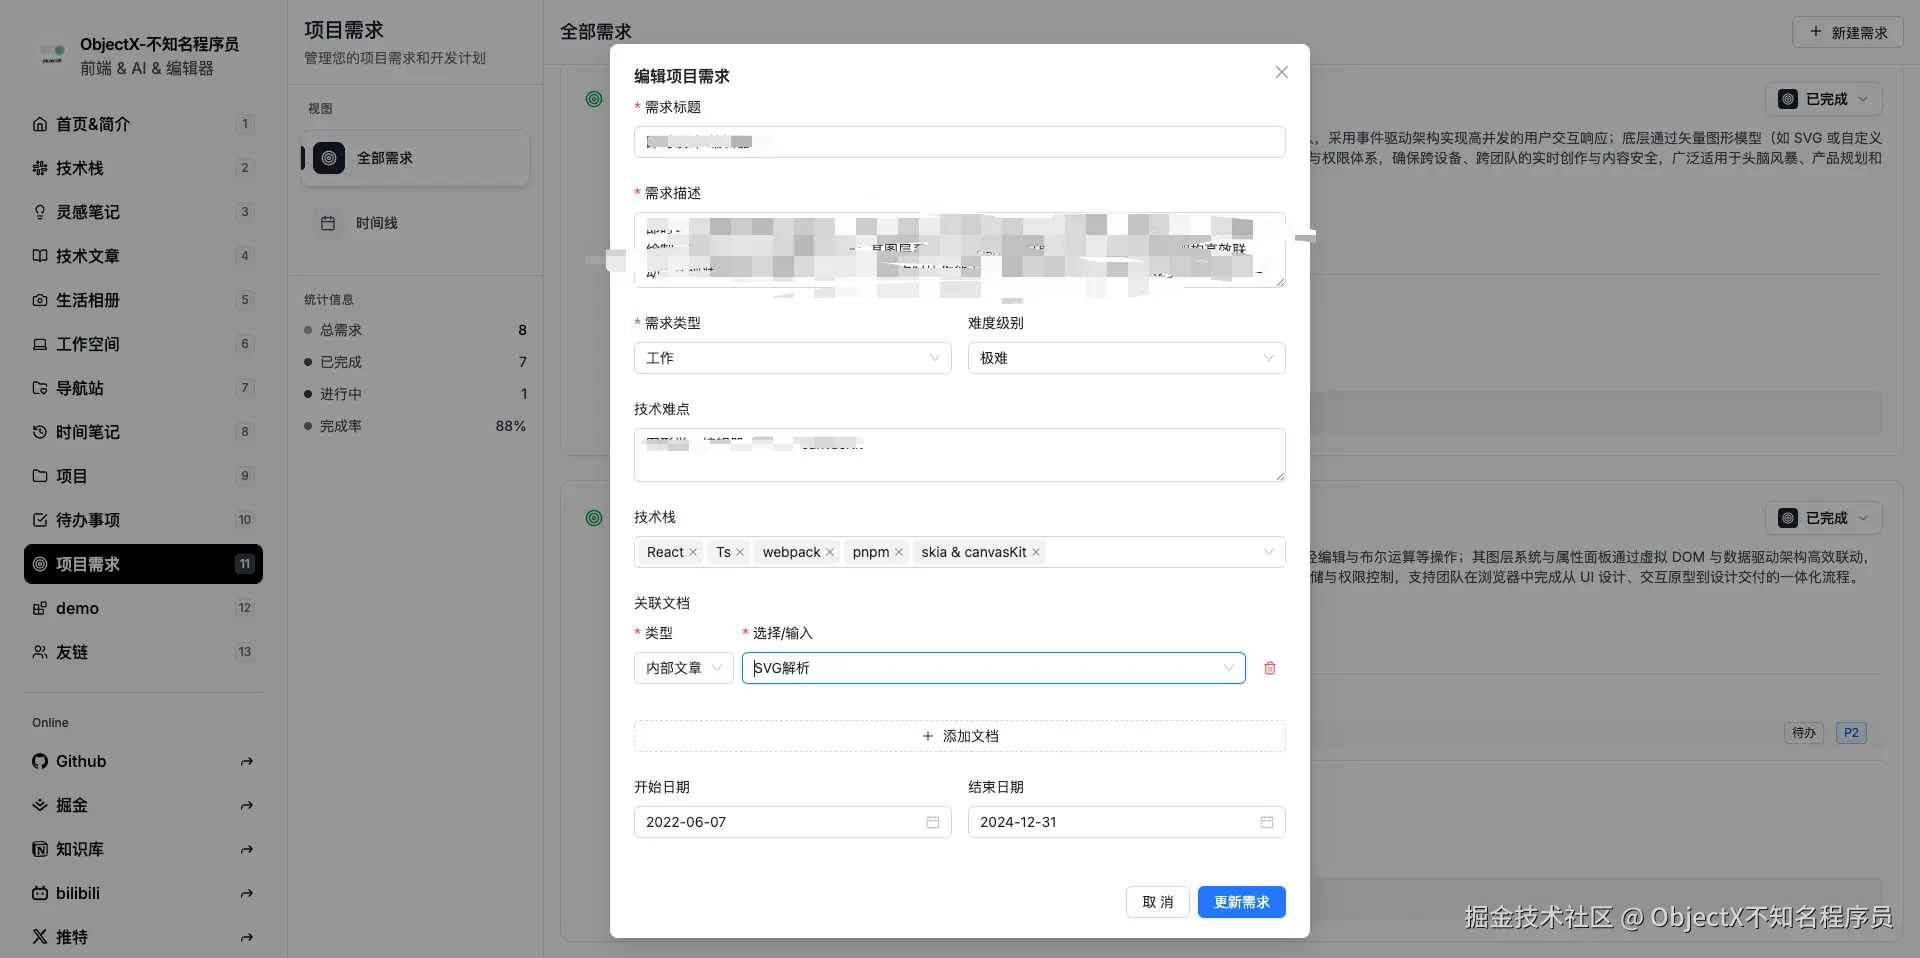Click the 技术难点 text area
Screen dimensions: 1920x958
pyautogui.click(x=959, y=455)
